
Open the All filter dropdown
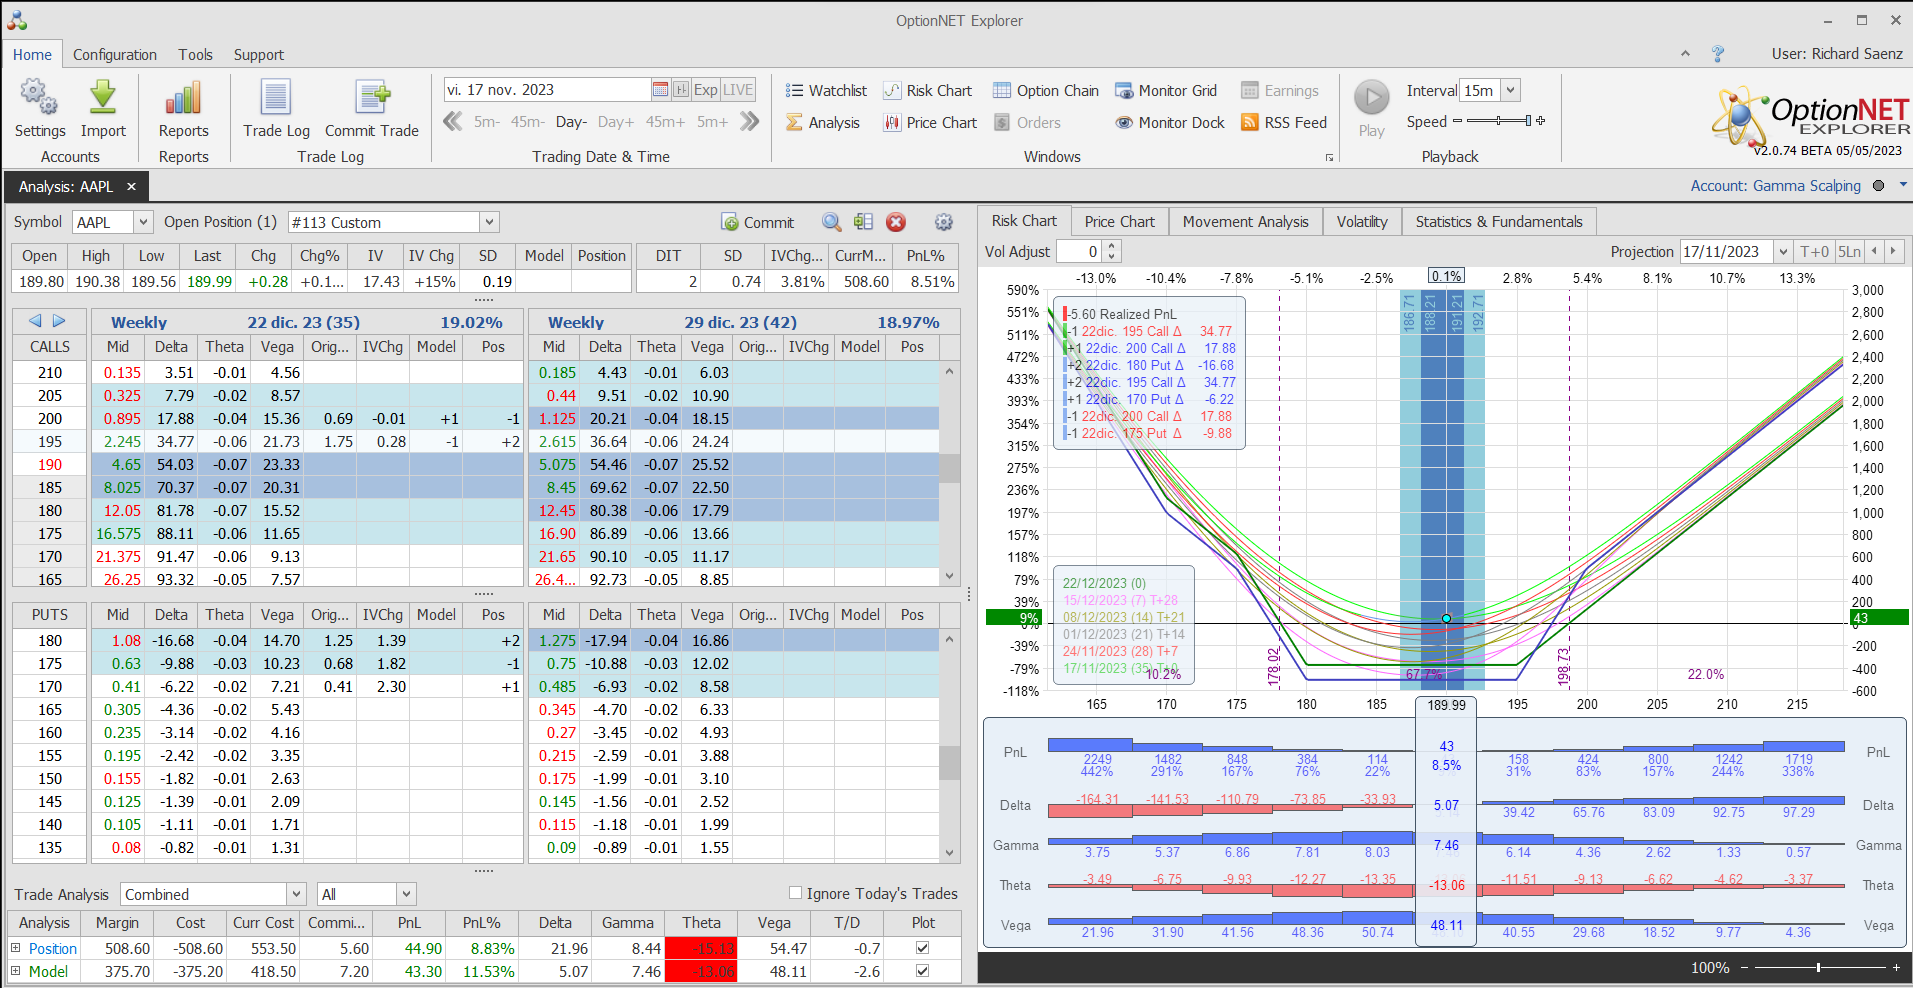point(406,894)
